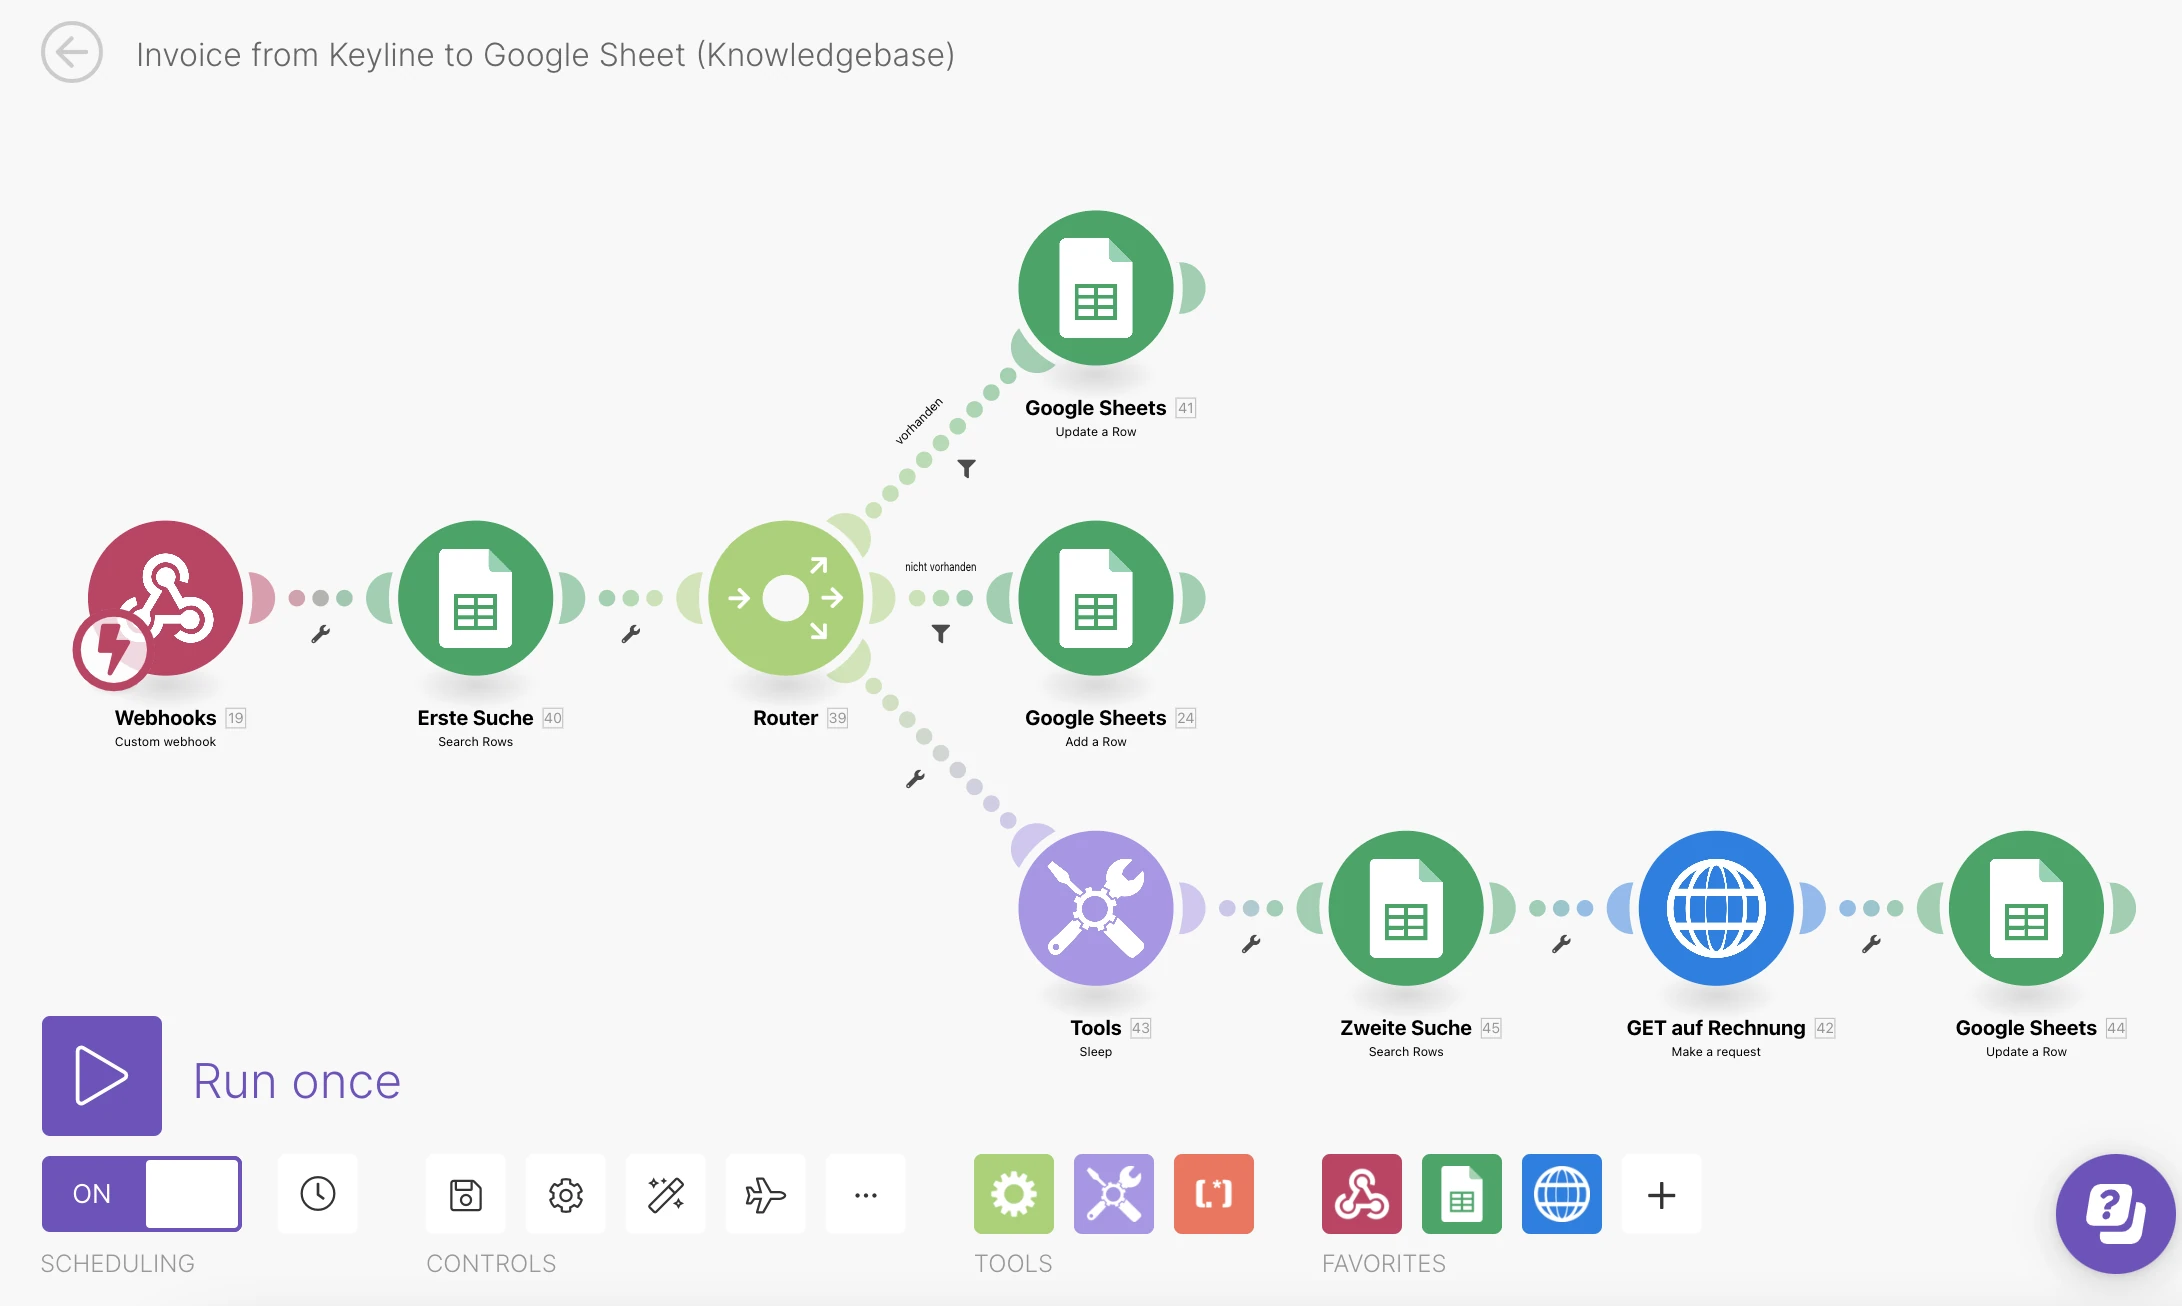Open Google Sheets Update a Row module 41

click(1096, 288)
